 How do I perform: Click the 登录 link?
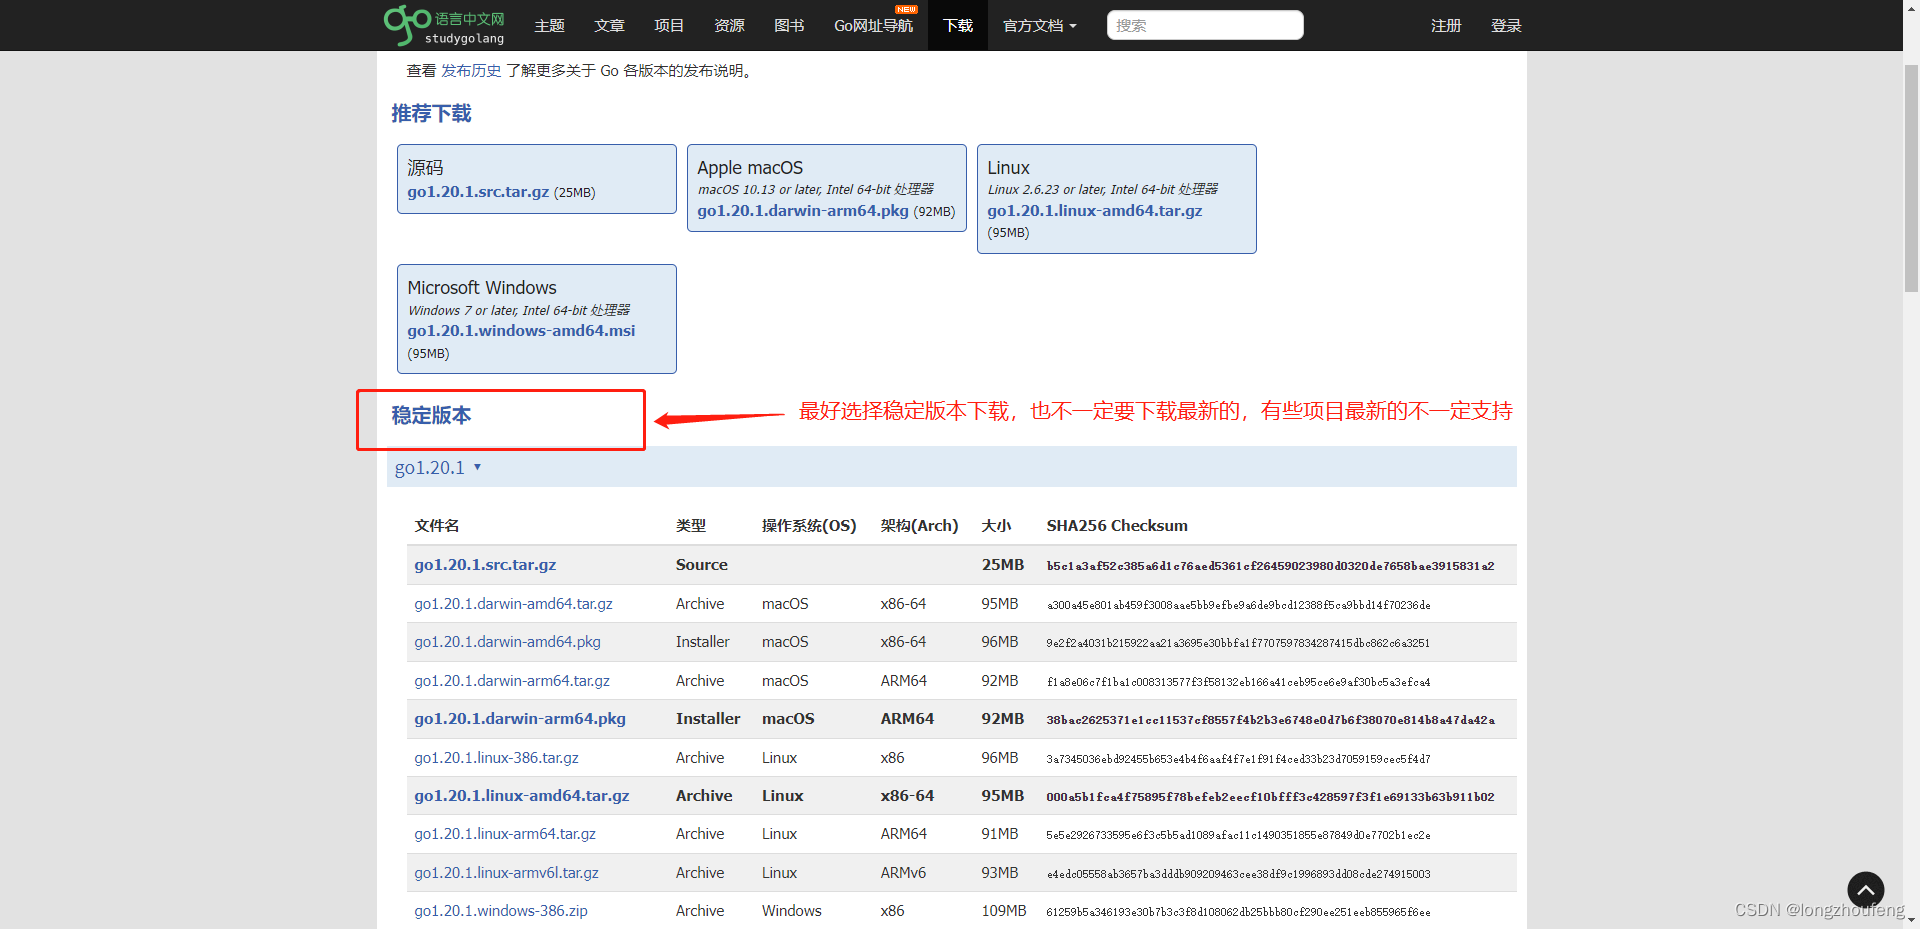[1506, 25]
